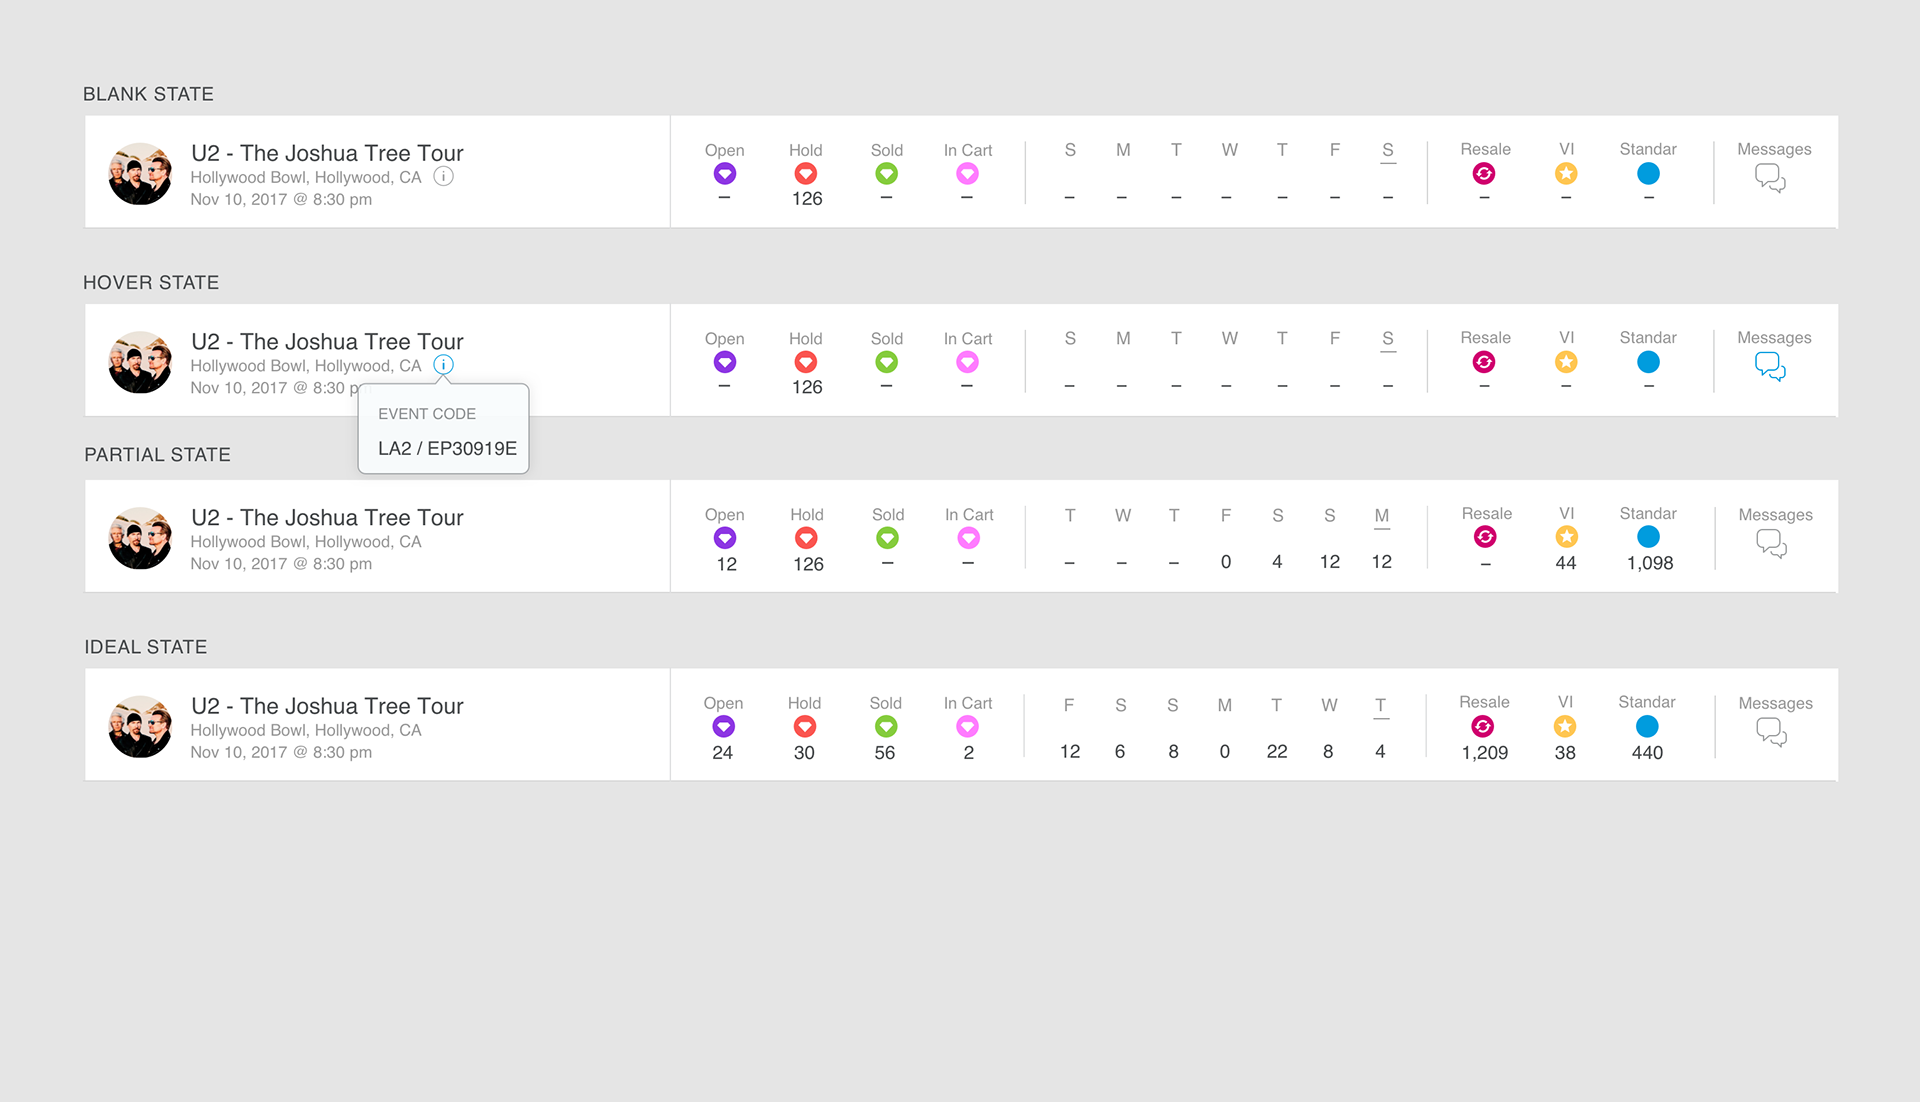Click the Messages chat icon in Blank State row

pos(1770,178)
